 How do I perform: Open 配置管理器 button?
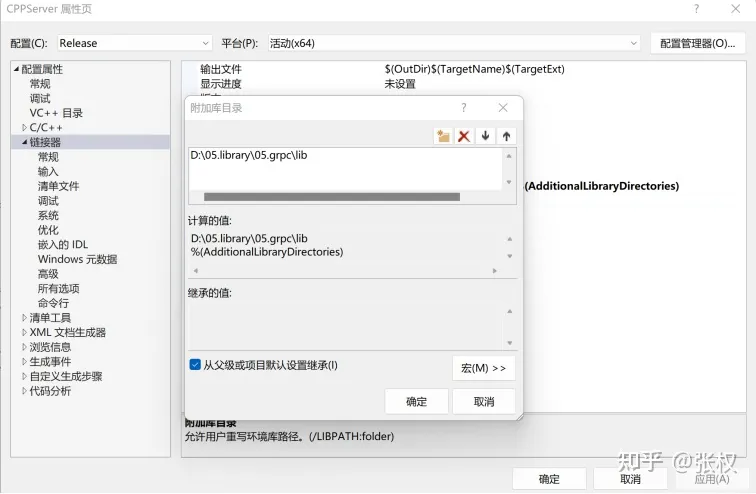[x=699, y=43]
